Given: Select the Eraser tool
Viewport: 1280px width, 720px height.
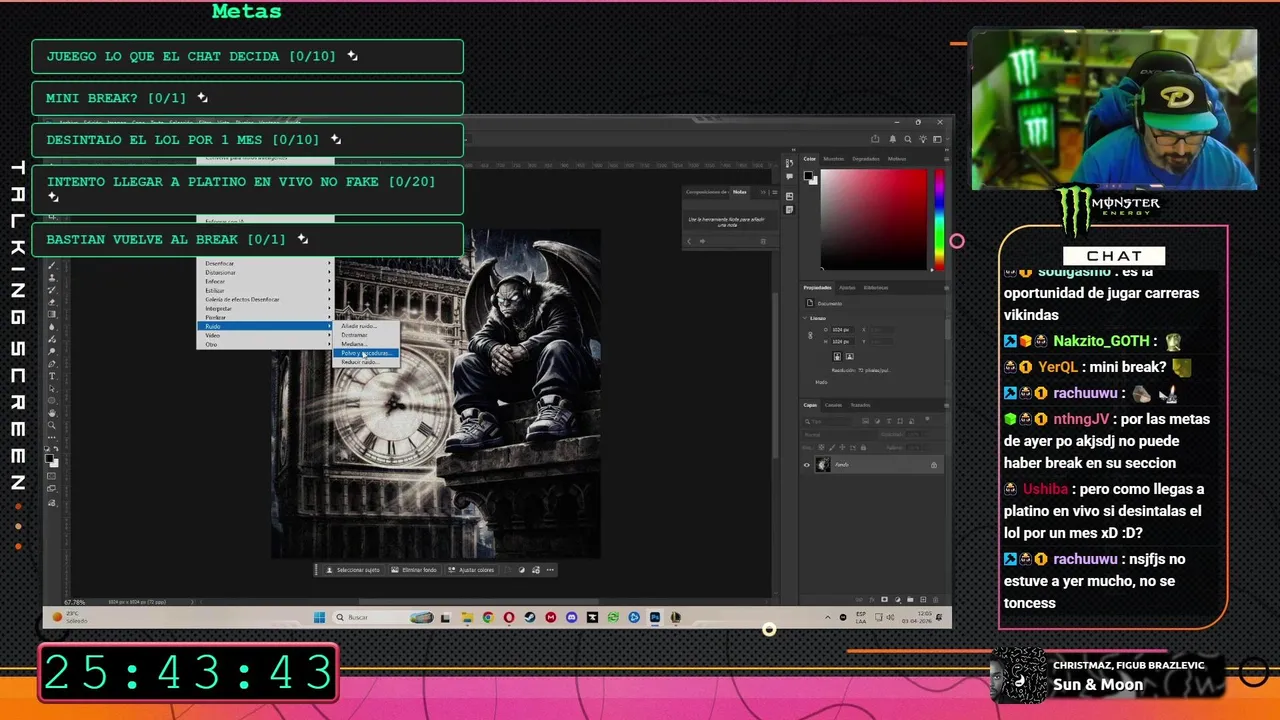Looking at the screenshot, I should point(52,302).
